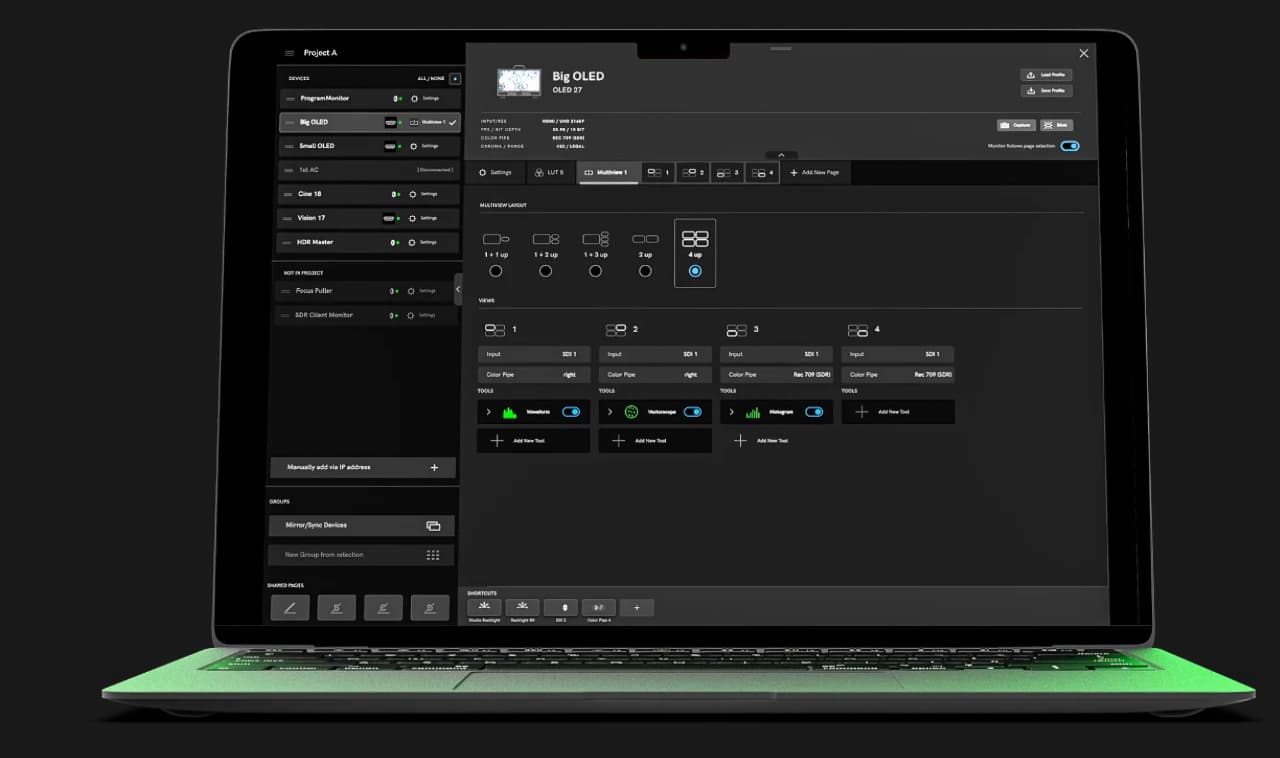Toggle Monitor follows page selection
The width and height of the screenshot is (1280, 758).
(x=1070, y=146)
